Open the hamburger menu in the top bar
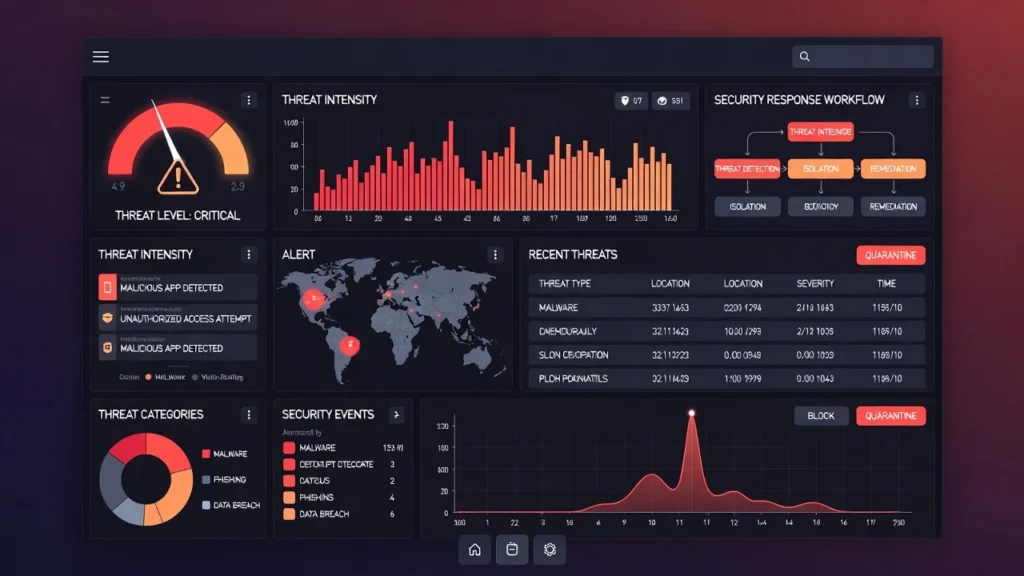The width and height of the screenshot is (1024, 576). 101,57
